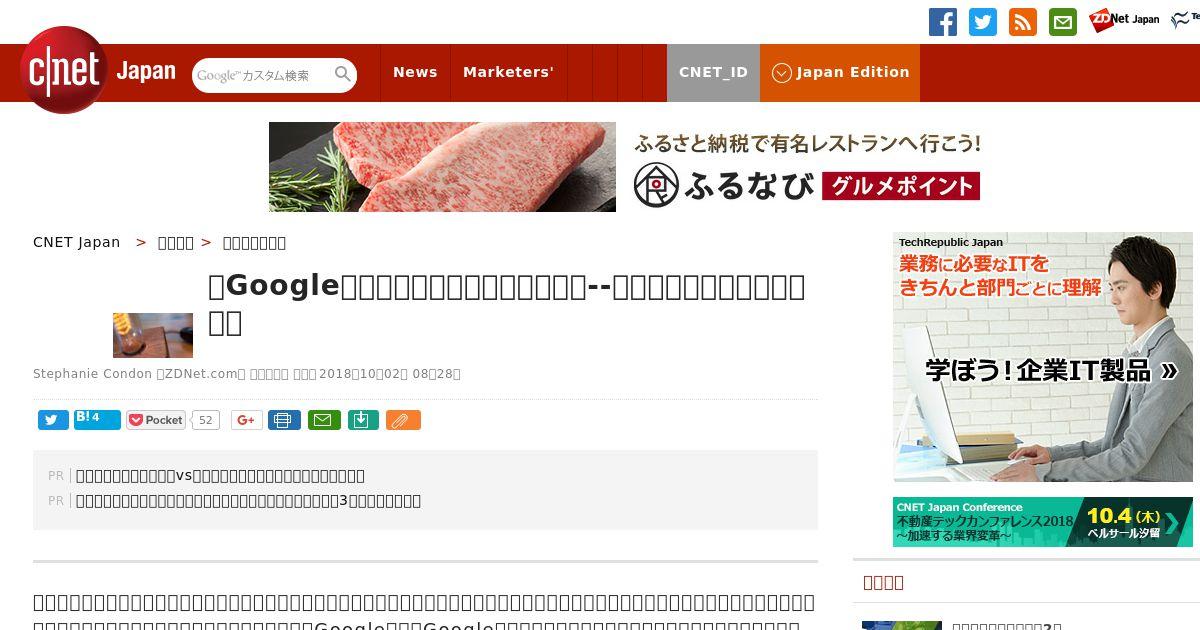Image resolution: width=1200 pixels, height=630 pixels.
Task: Open the News menu
Action: point(415,72)
